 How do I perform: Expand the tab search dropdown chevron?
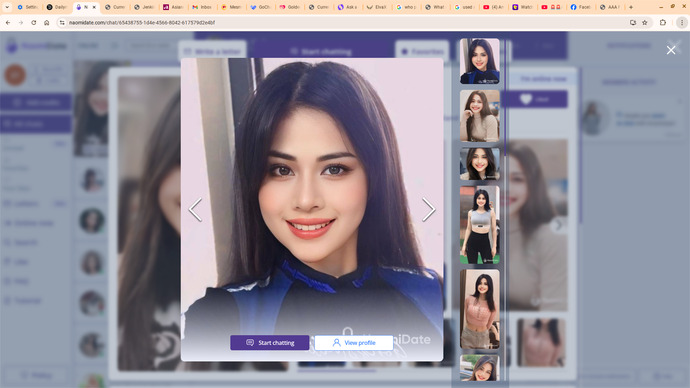[7, 7]
